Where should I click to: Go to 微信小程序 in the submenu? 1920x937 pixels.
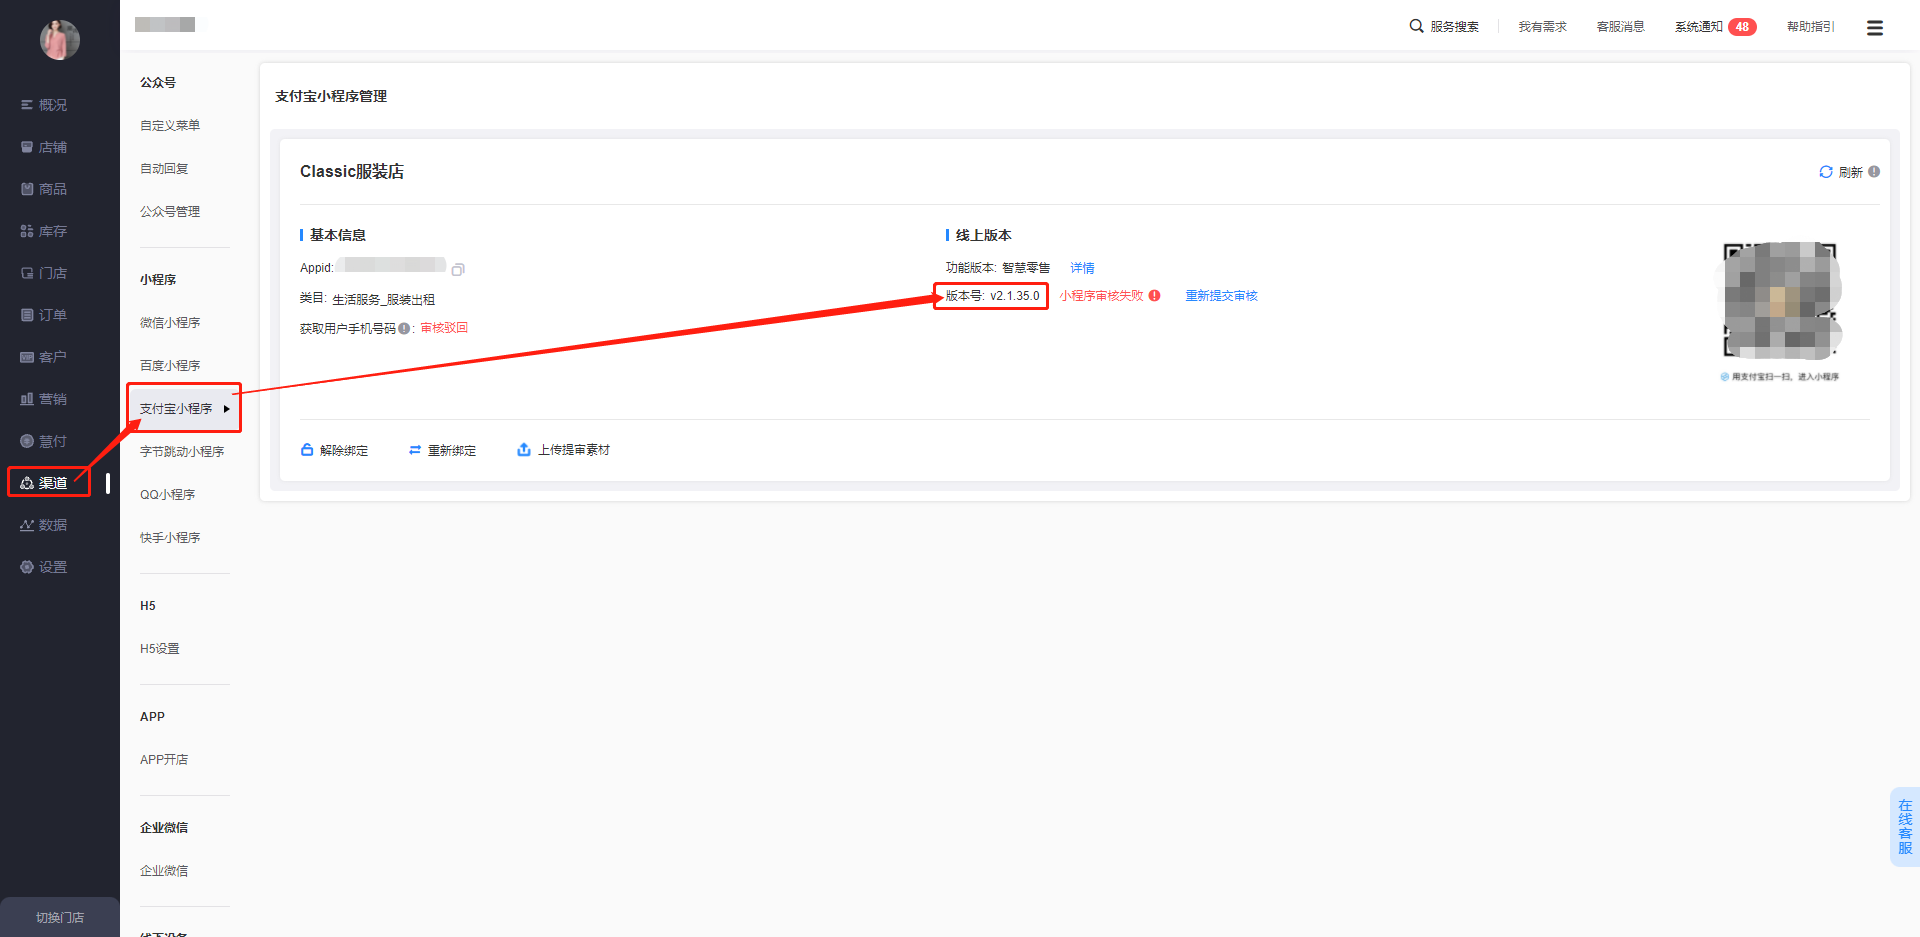170,323
